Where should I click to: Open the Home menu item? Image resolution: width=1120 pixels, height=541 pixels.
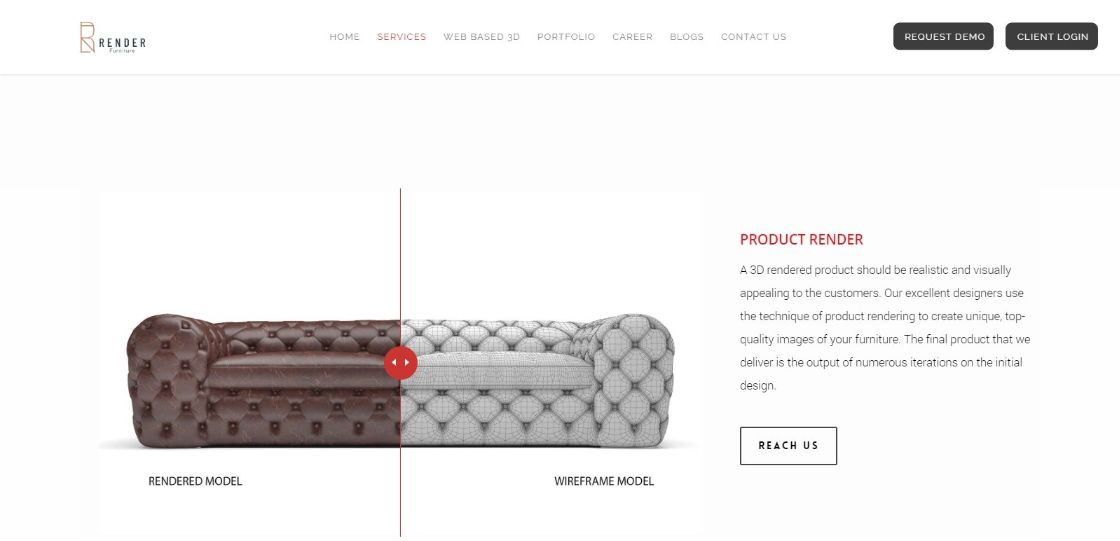(344, 36)
